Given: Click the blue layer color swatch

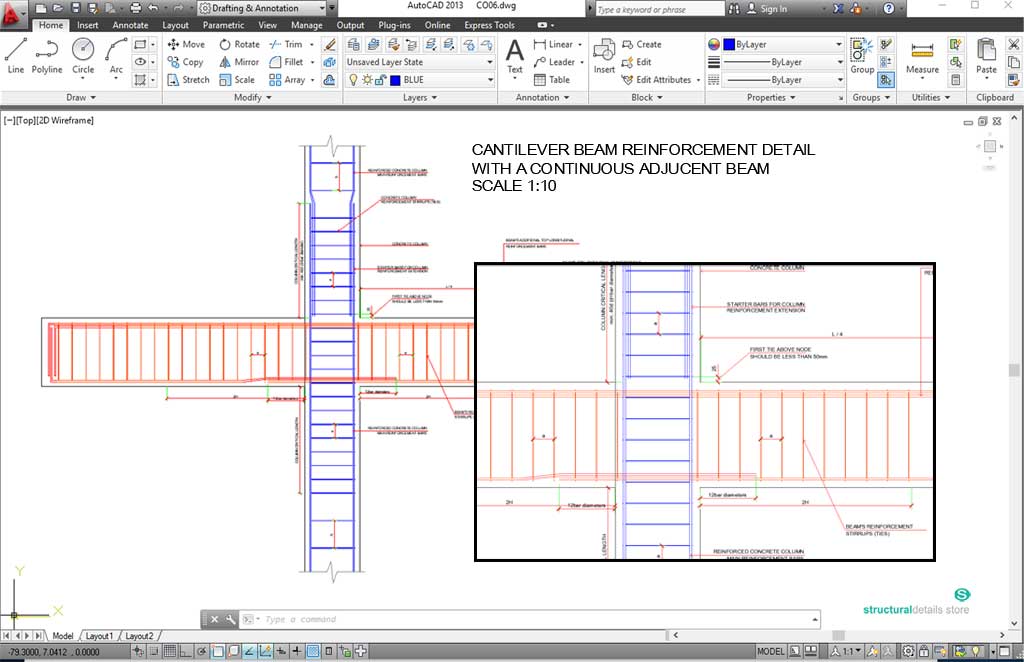Looking at the screenshot, I should (396, 80).
